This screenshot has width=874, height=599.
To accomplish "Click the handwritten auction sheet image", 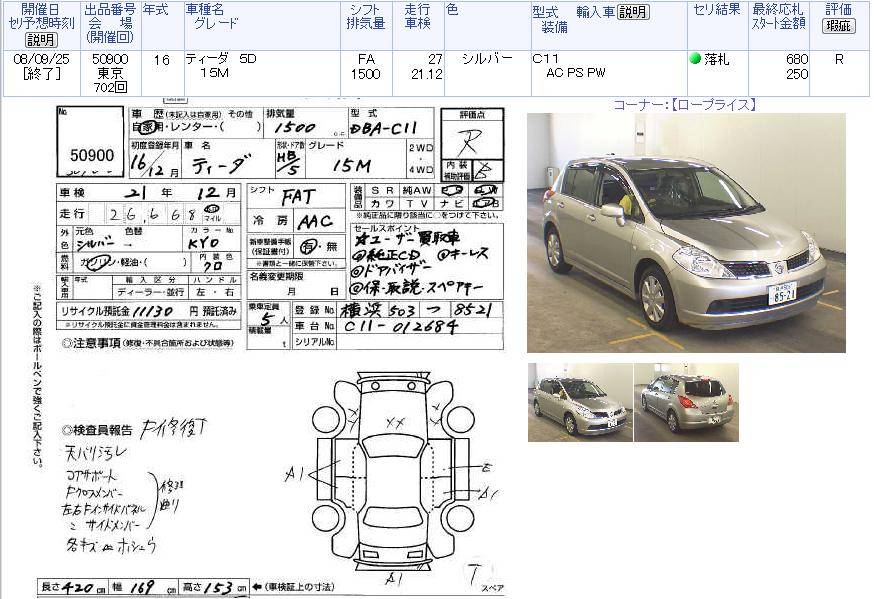I will [270, 348].
